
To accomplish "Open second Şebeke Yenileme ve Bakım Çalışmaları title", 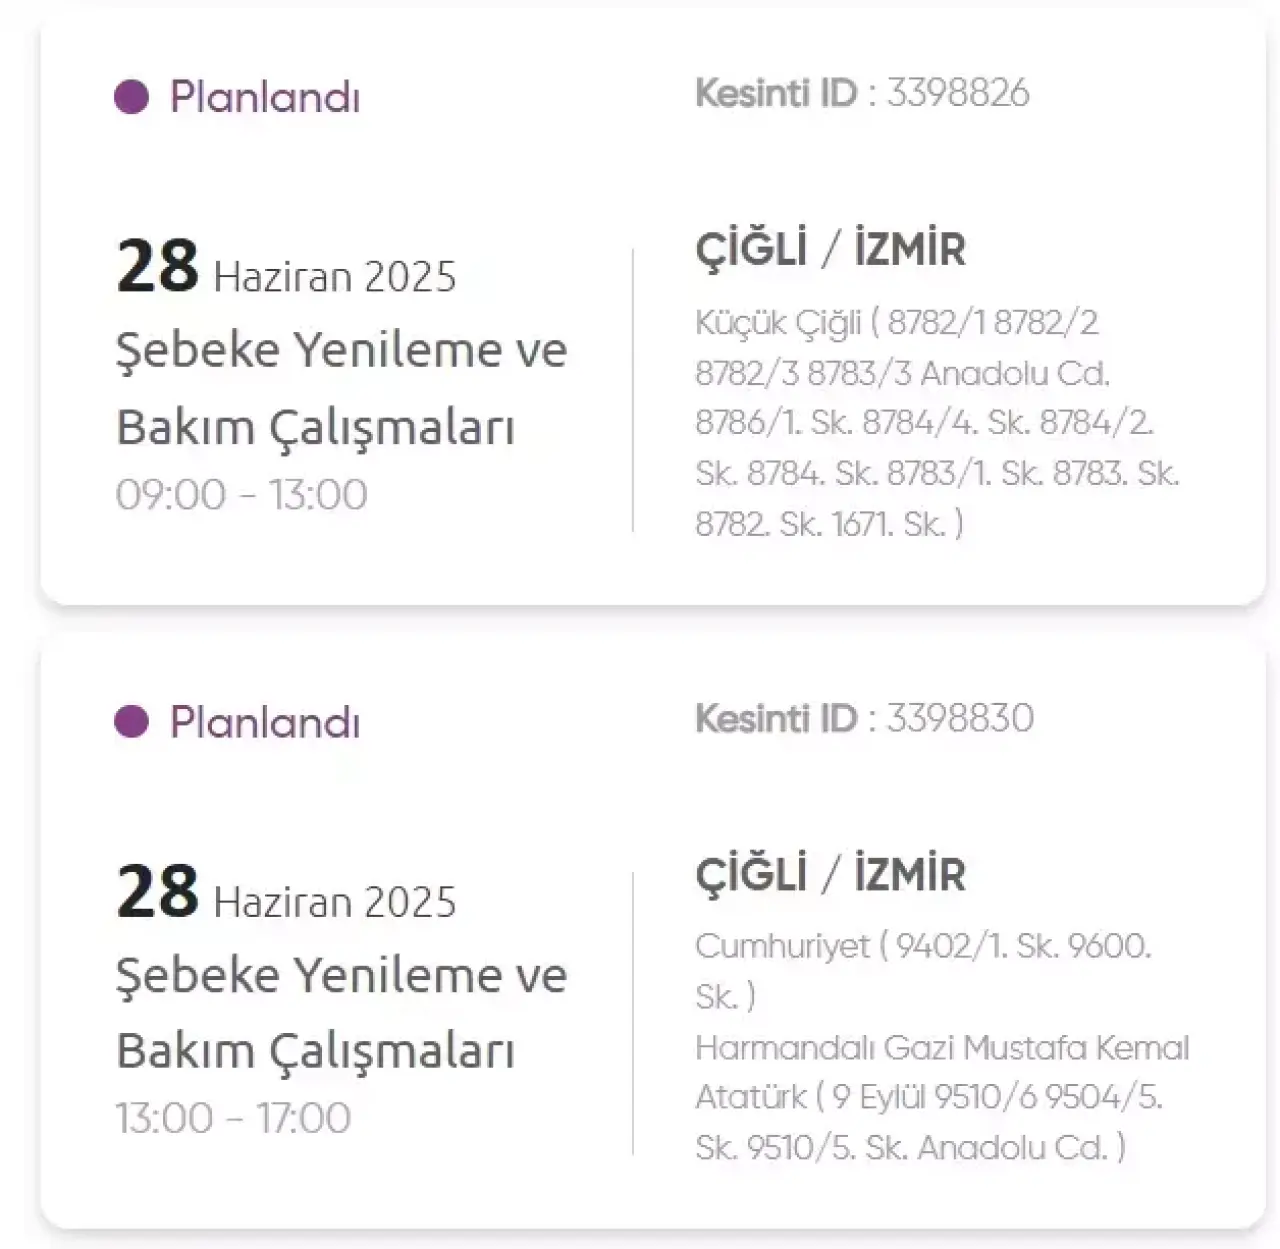I will coord(341,1012).
